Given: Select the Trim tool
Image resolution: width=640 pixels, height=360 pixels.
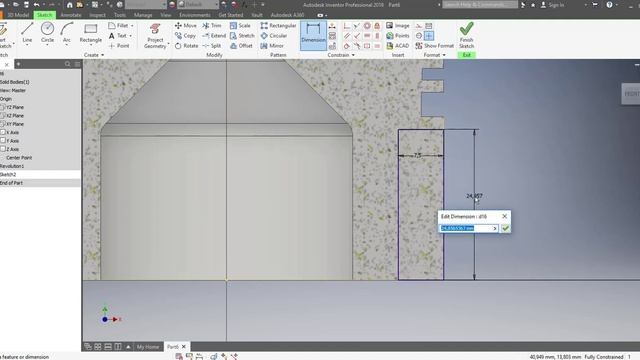Looking at the screenshot, I should click(212, 25).
